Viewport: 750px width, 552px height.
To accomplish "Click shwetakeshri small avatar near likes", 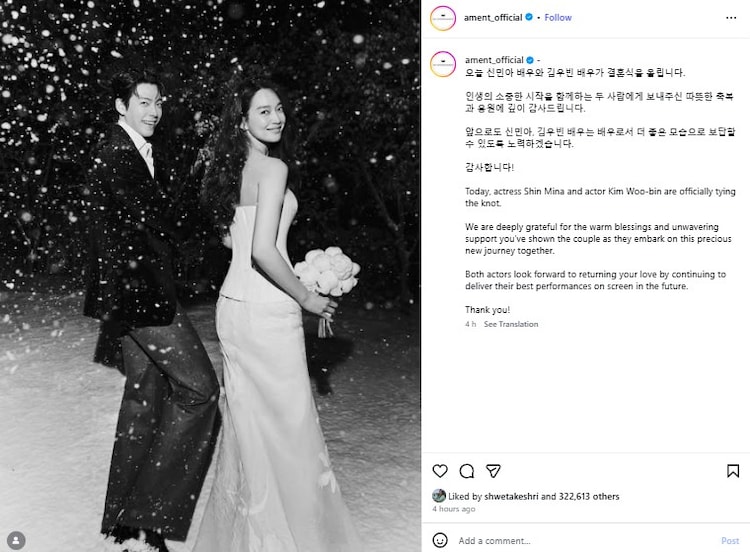I will (439, 496).
